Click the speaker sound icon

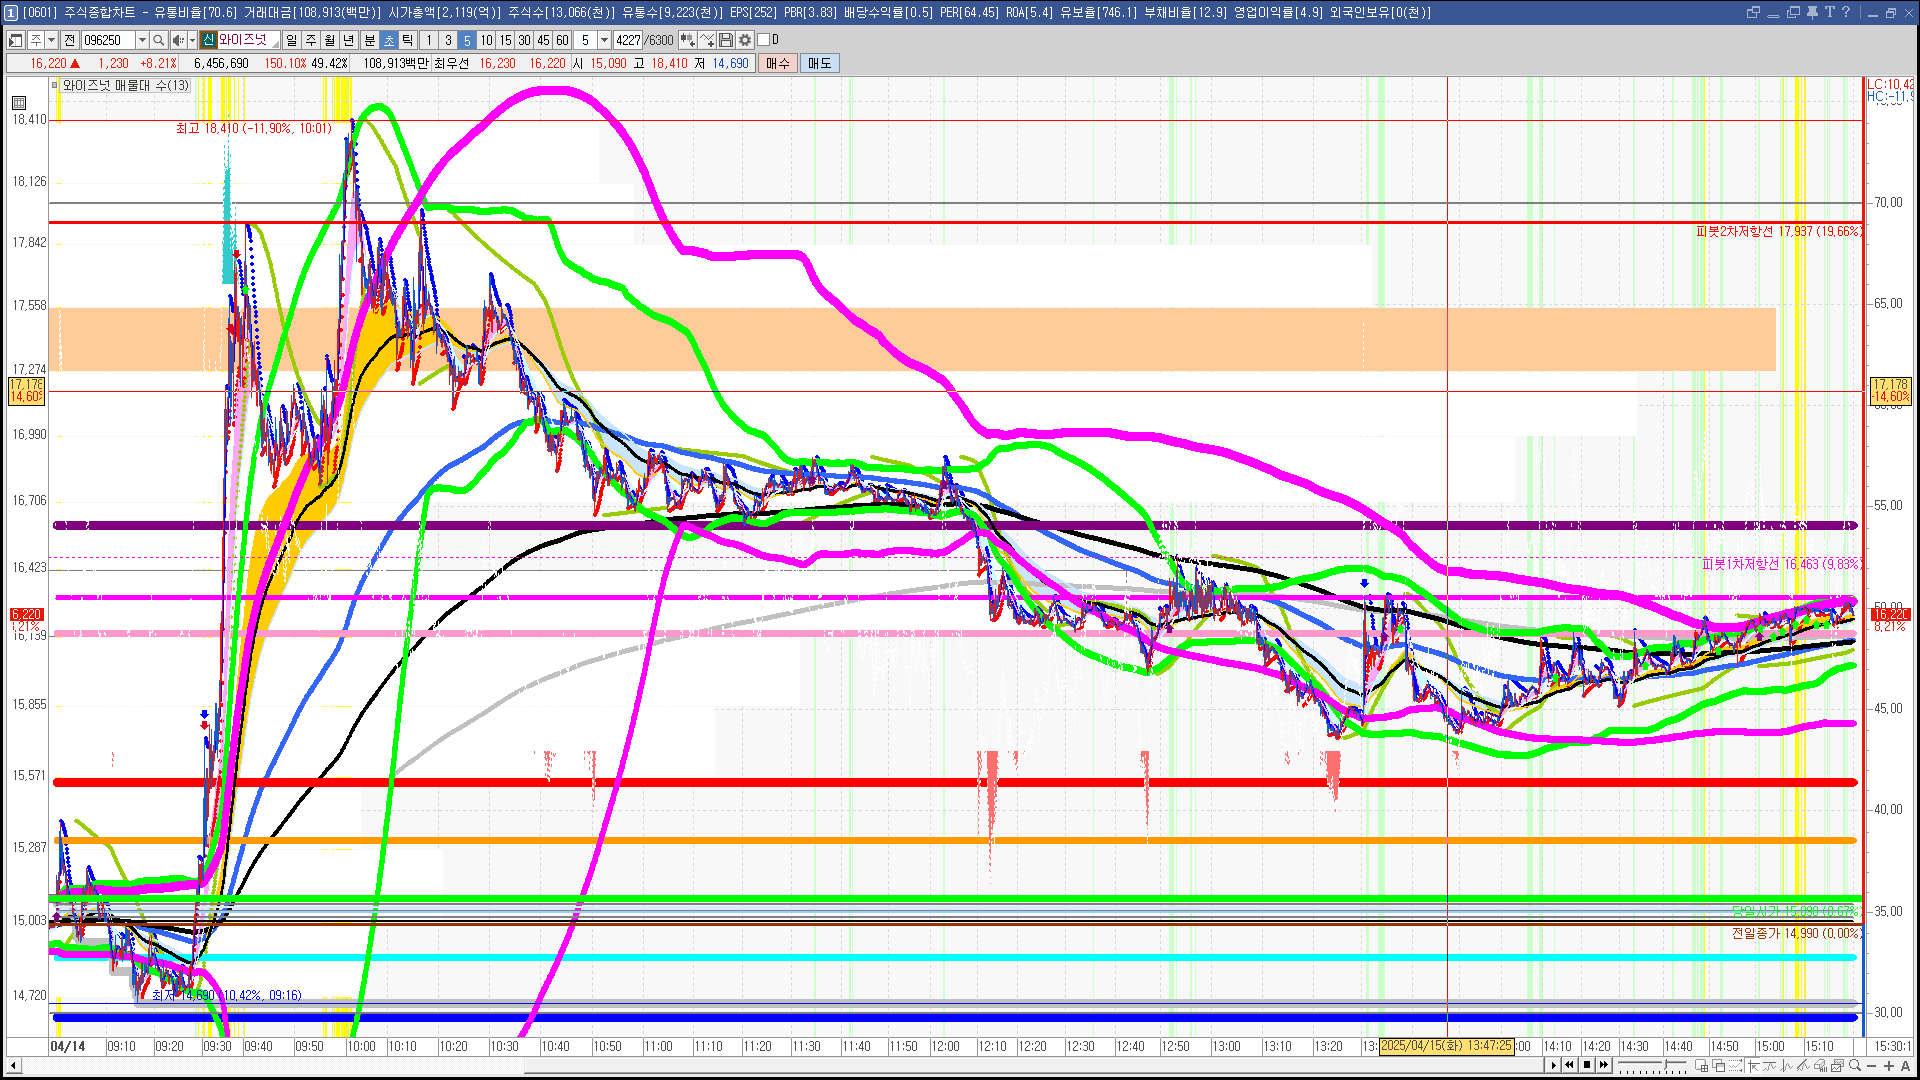[177, 40]
